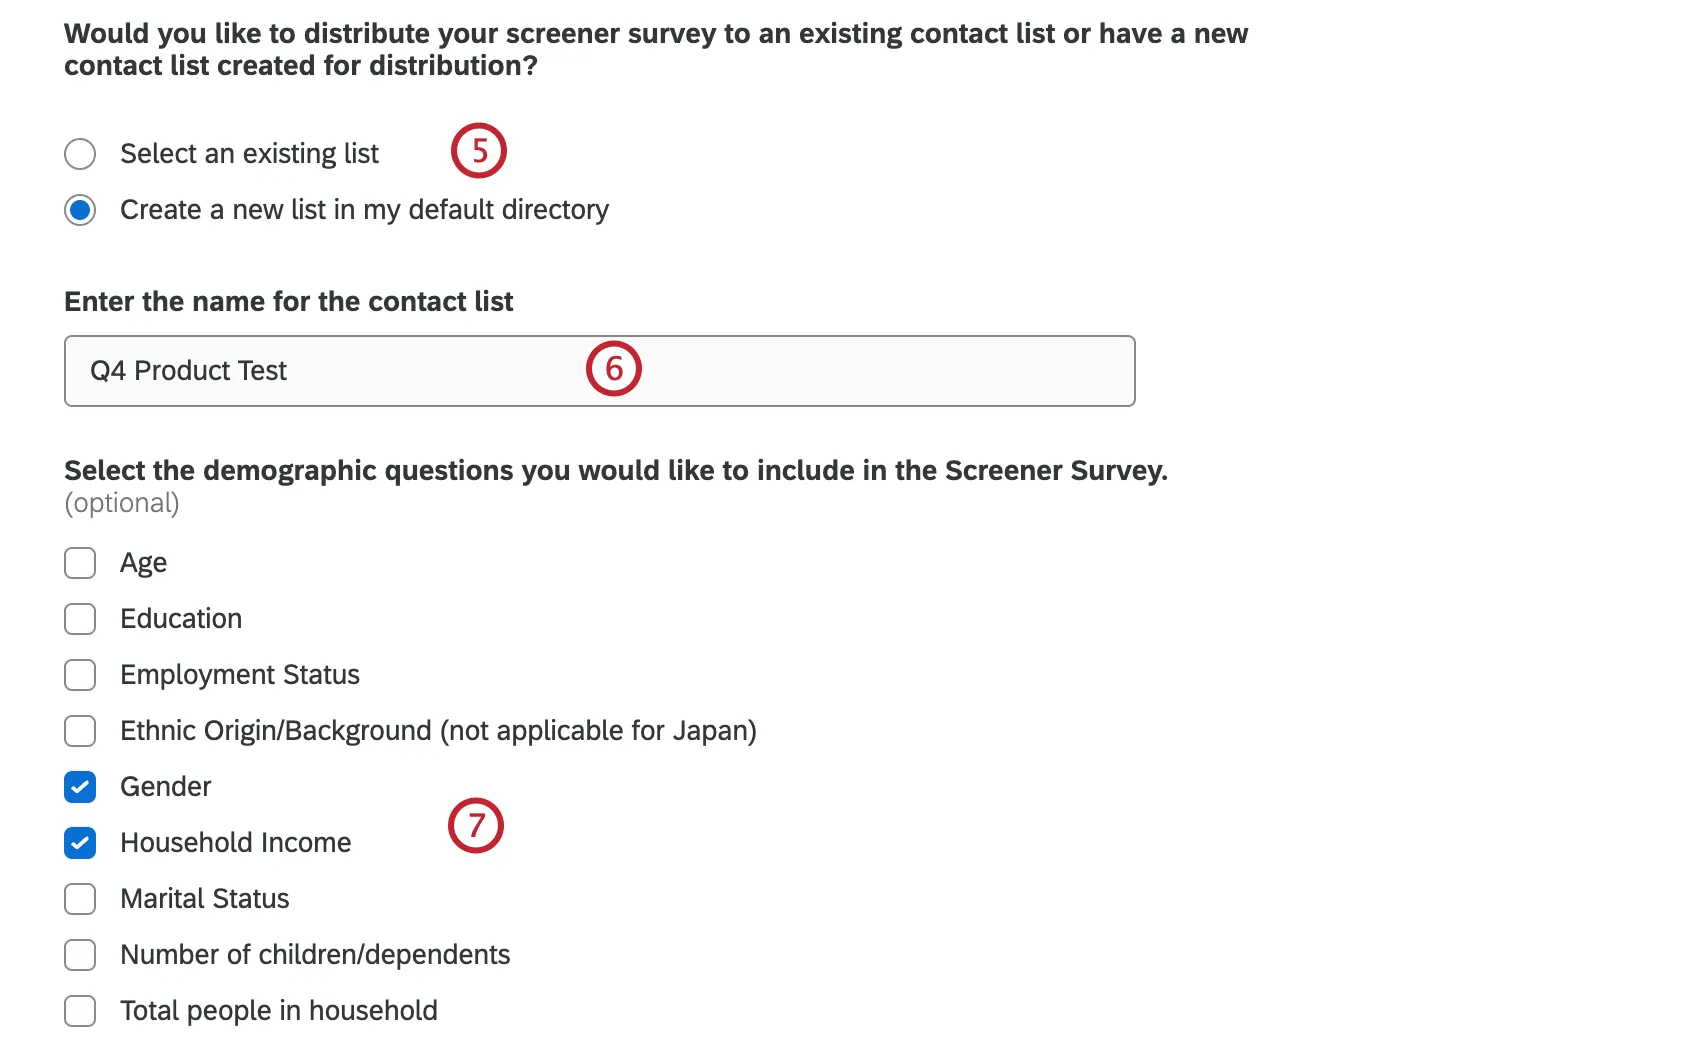Select "Create a new list in my default directory"
This screenshot has height=1048, width=1700.
[80, 210]
